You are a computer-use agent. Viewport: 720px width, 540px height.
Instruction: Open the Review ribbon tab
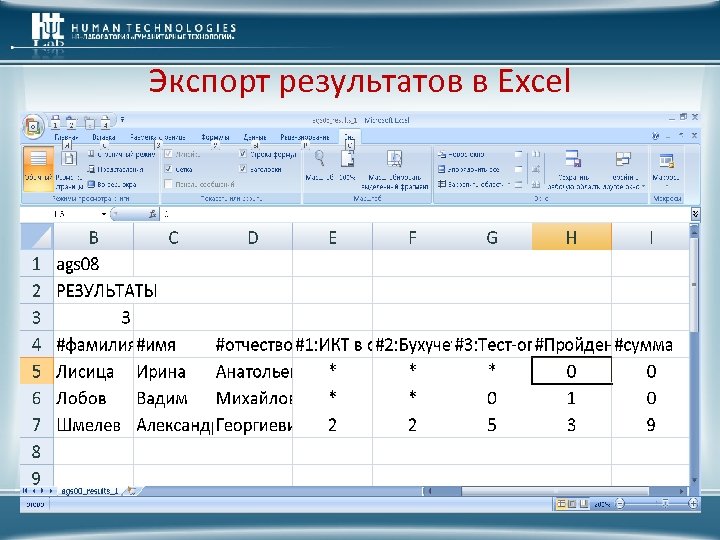[305, 137]
